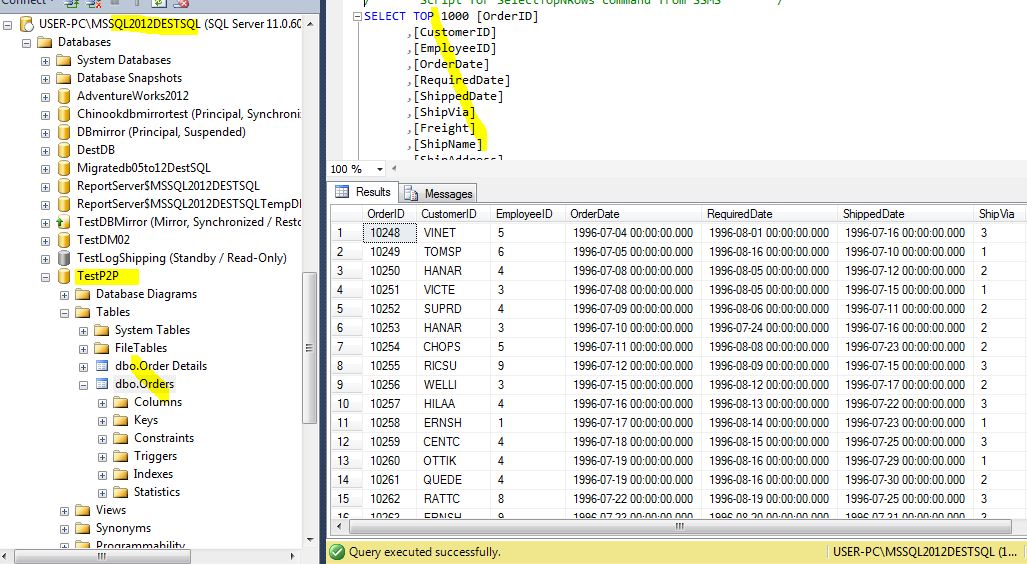Image resolution: width=1027 pixels, height=564 pixels.
Task: Switch to the Messages tab
Action: point(438,193)
